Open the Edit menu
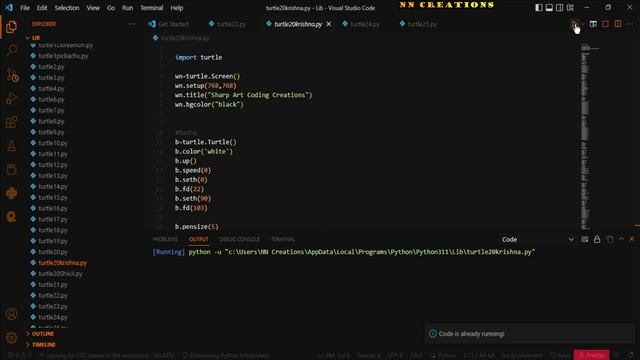 click(42, 8)
